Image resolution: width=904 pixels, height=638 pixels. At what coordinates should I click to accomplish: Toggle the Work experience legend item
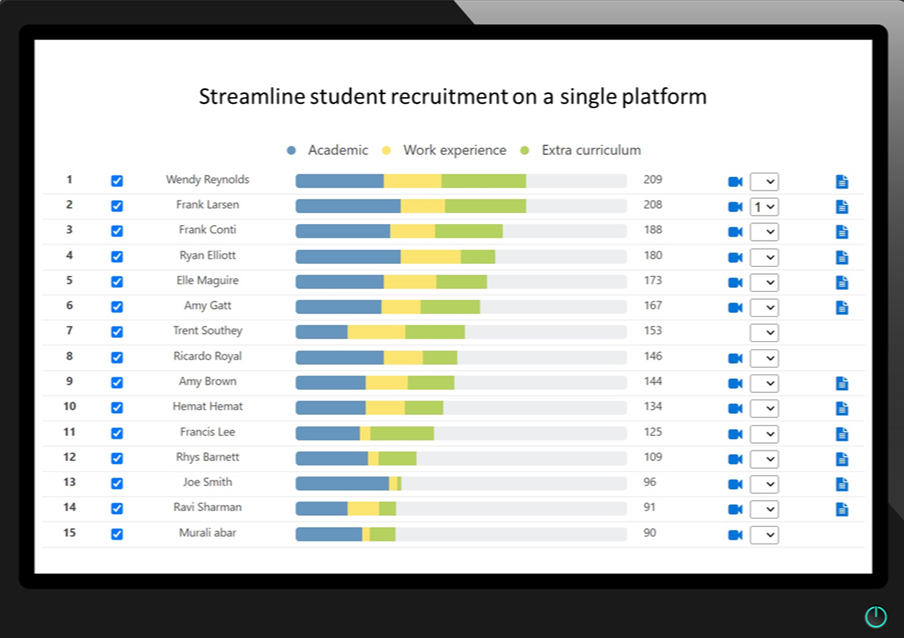click(445, 151)
